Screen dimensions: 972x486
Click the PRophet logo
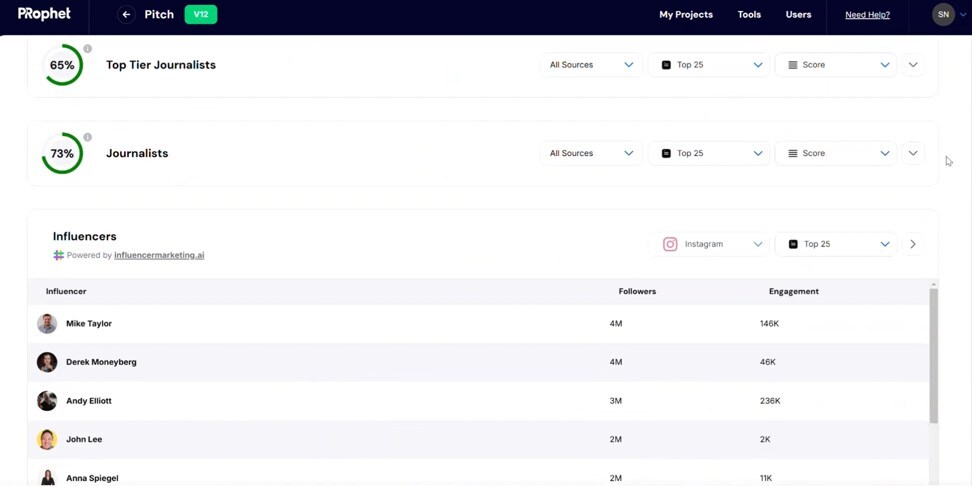pyautogui.click(x=44, y=14)
